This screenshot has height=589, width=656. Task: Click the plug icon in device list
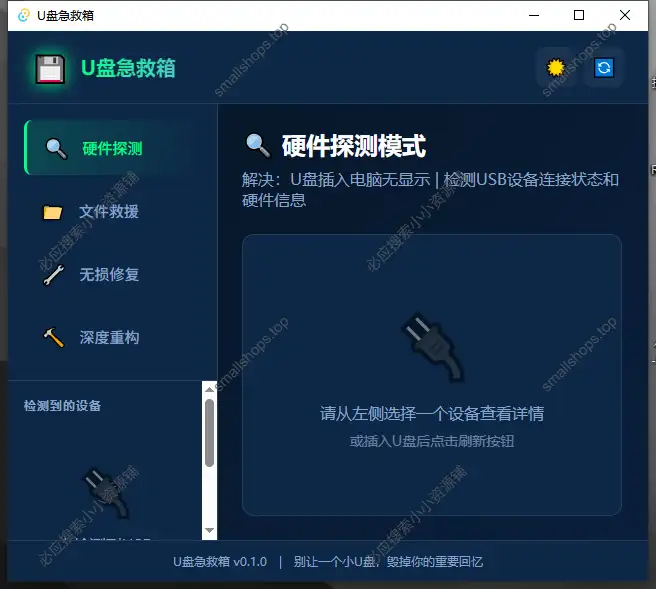pos(107,493)
